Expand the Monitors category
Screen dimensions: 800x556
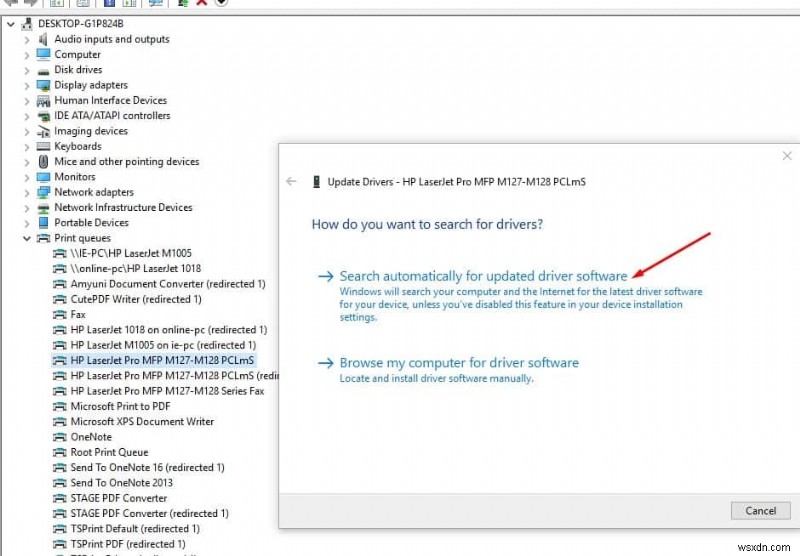tap(27, 178)
